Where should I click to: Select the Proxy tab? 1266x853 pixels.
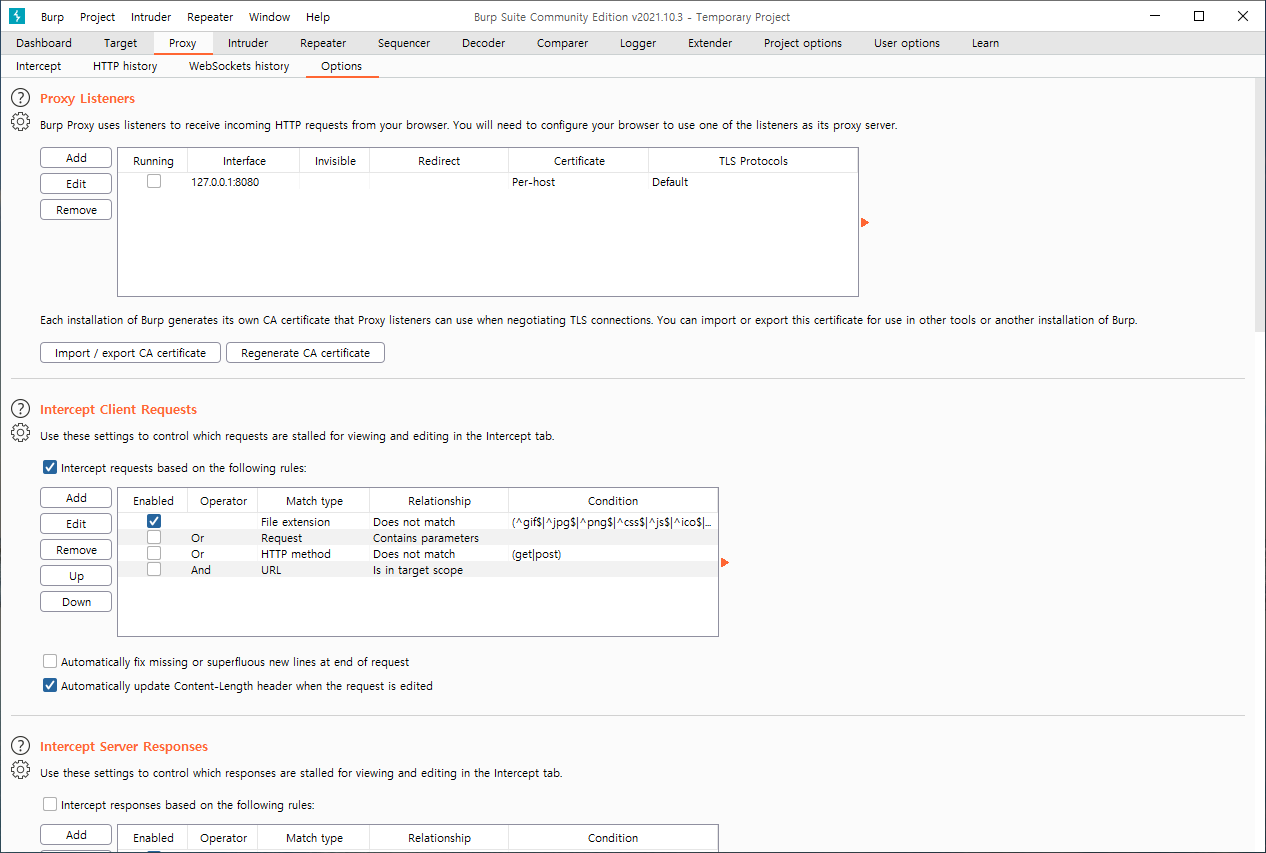click(x=183, y=43)
